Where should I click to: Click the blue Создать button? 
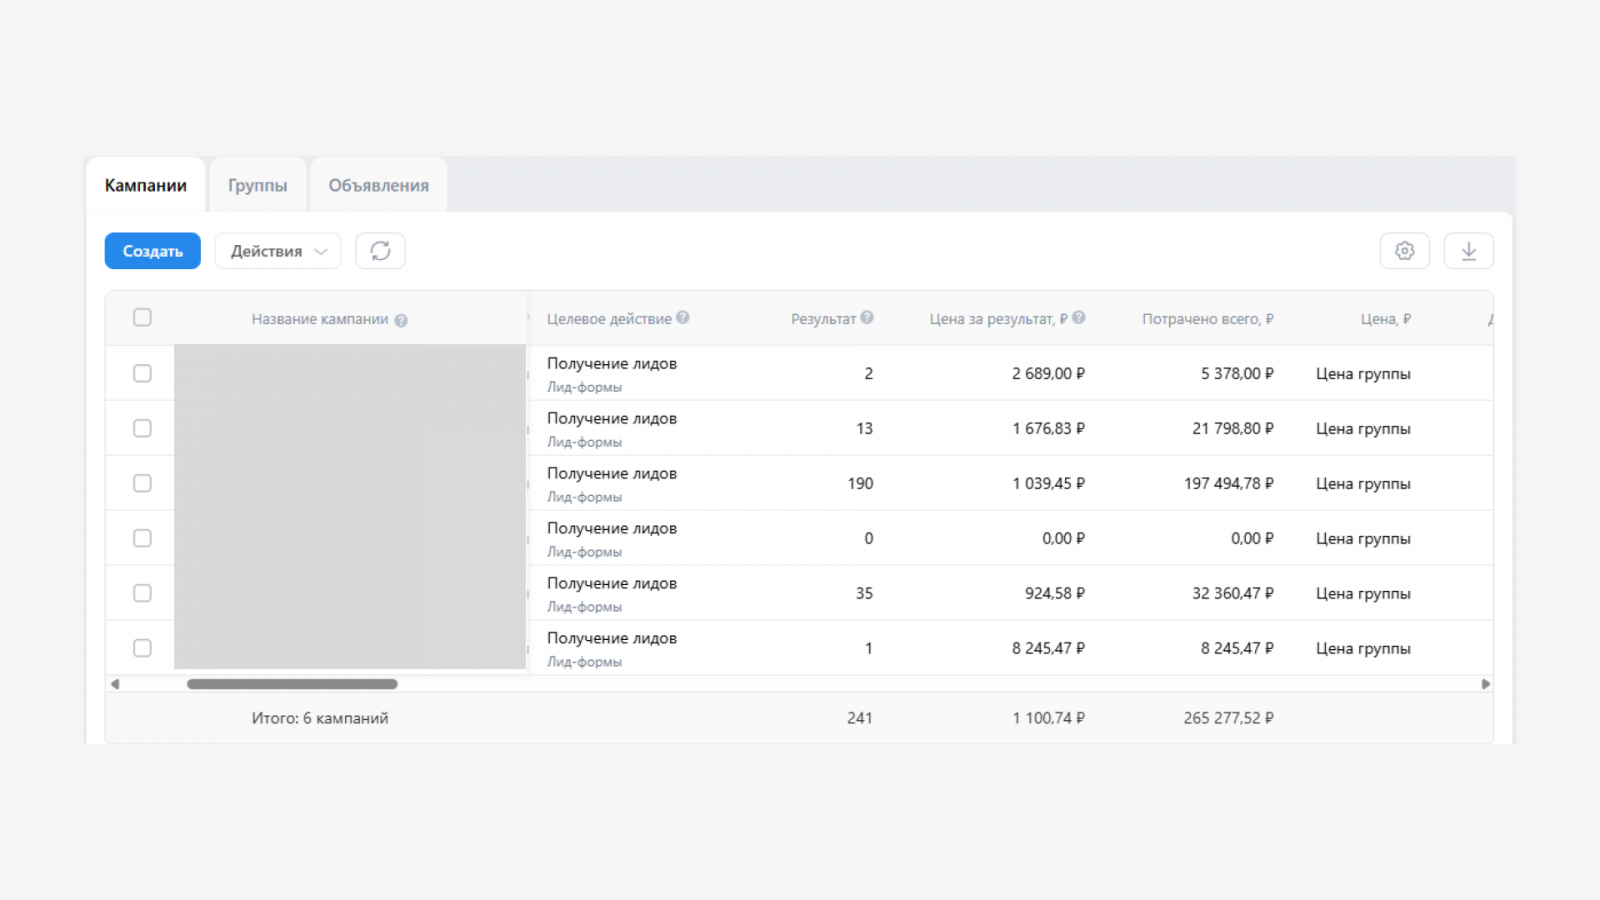tap(152, 251)
